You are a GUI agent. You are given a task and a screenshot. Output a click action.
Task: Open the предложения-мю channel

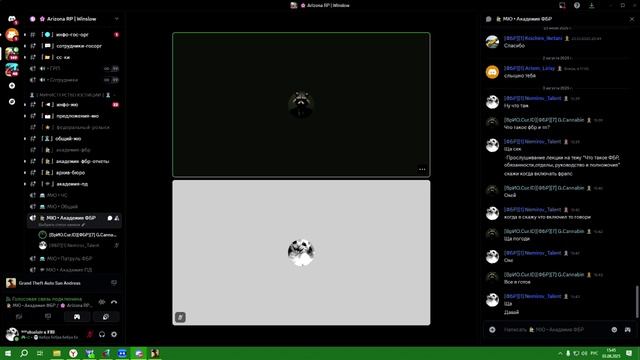pyautogui.click(x=73, y=116)
